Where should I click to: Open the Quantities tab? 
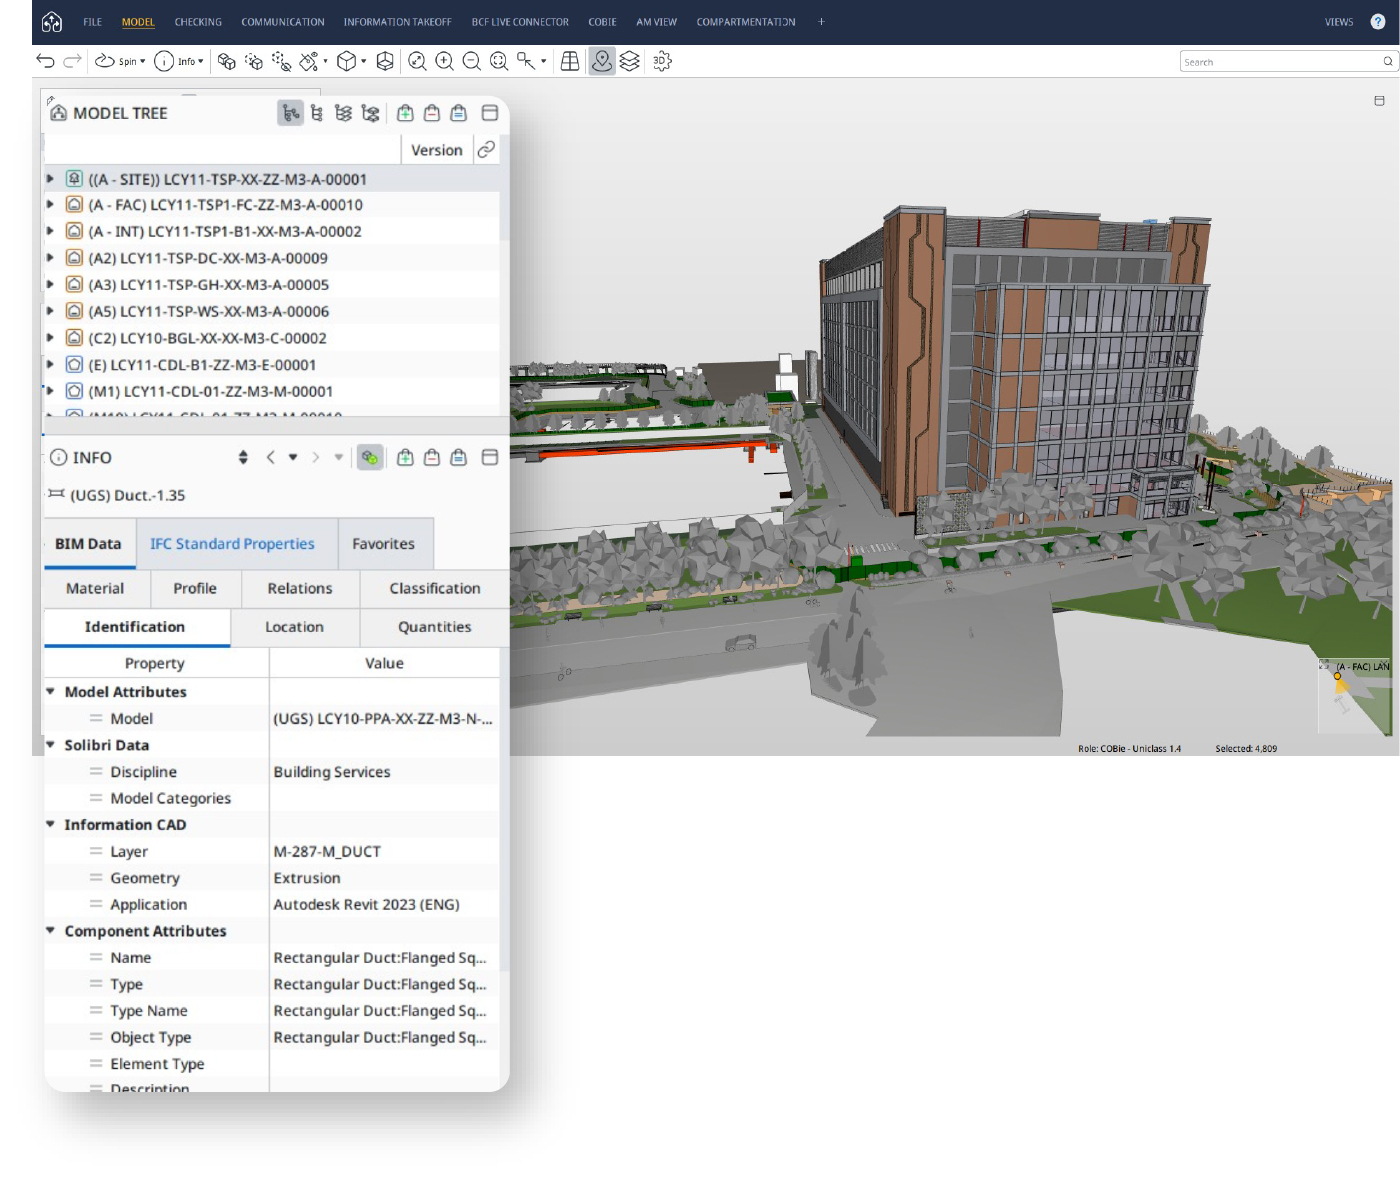(x=434, y=627)
